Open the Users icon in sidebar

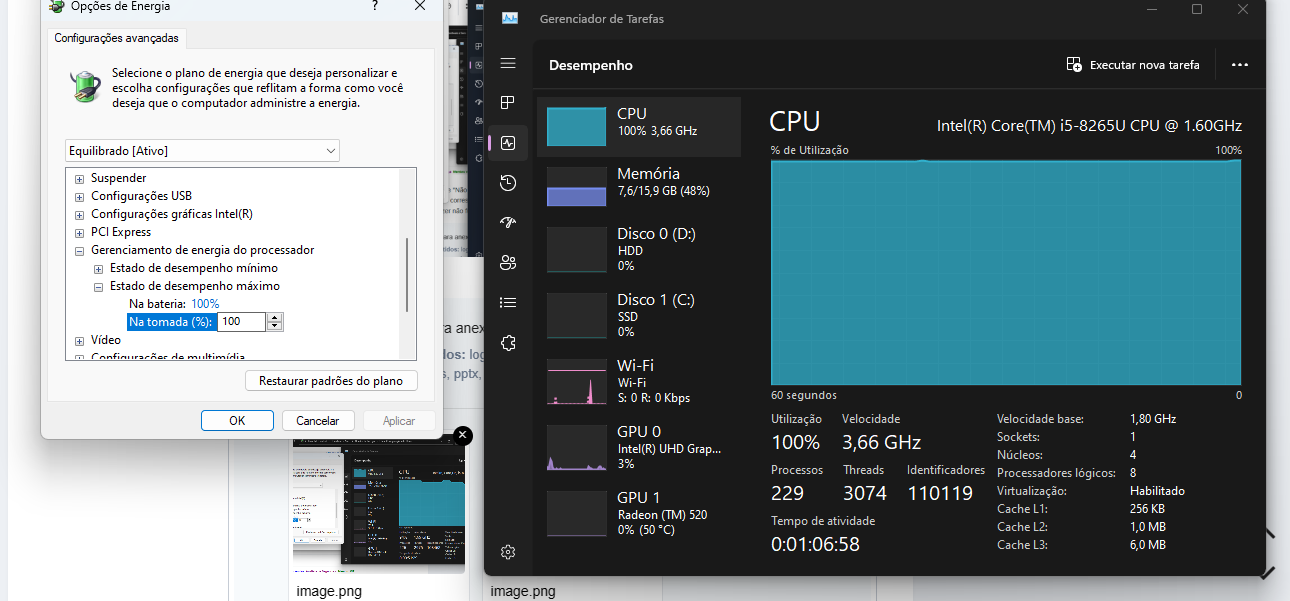[508, 263]
